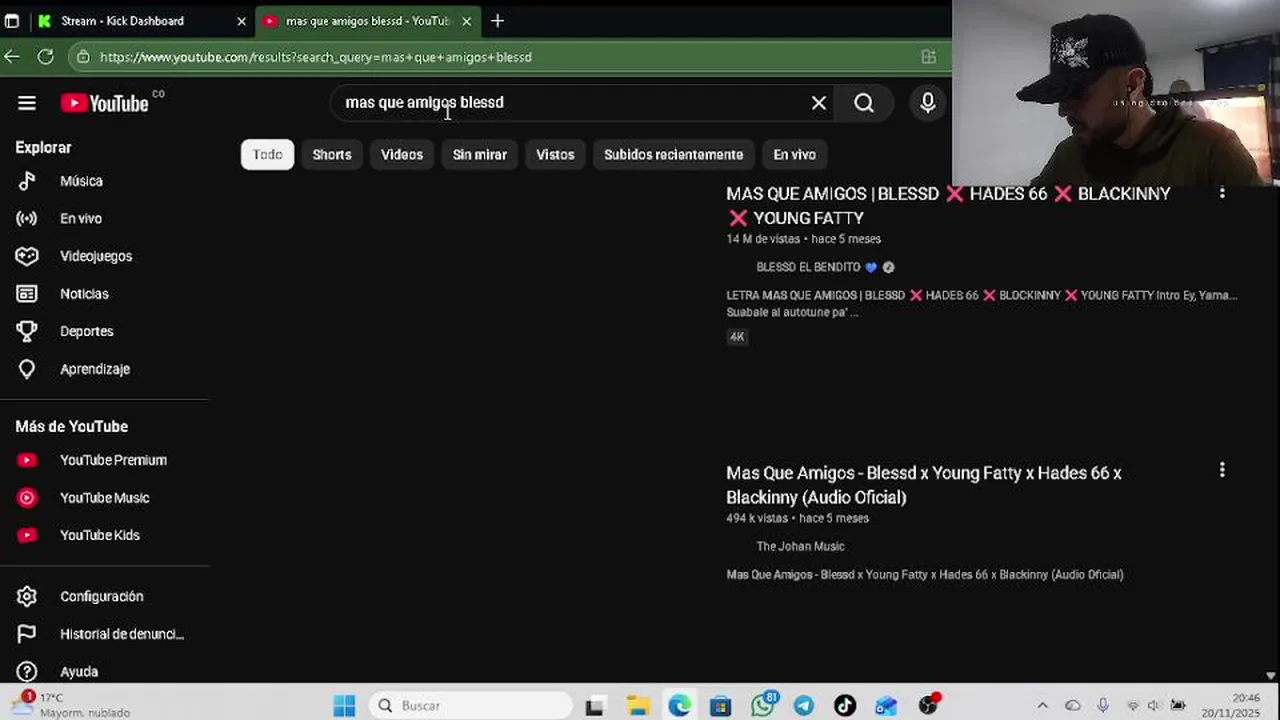Screen dimensions: 1280x720
Task: Open File Explorer from taskbar
Action: pos(638,706)
